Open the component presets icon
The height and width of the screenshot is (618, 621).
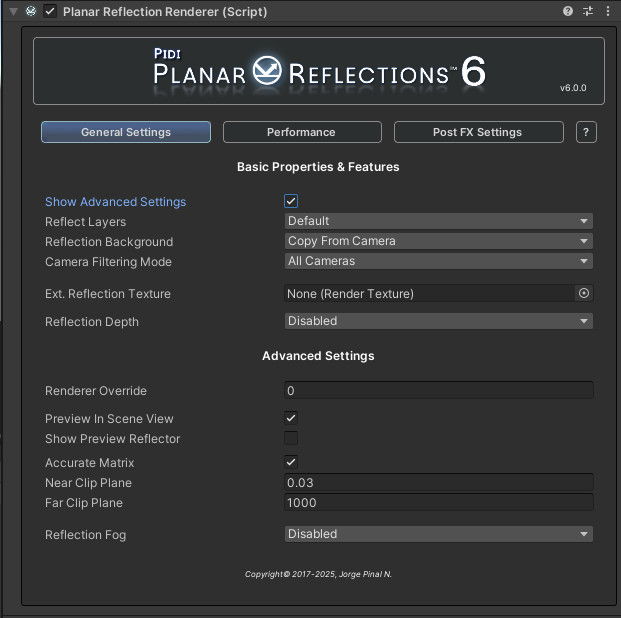coord(588,11)
